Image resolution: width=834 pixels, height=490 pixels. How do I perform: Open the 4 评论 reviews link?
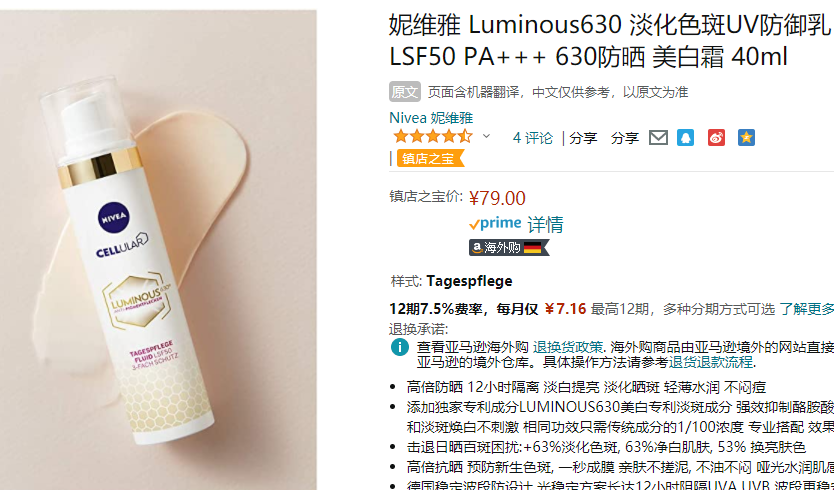coord(532,138)
